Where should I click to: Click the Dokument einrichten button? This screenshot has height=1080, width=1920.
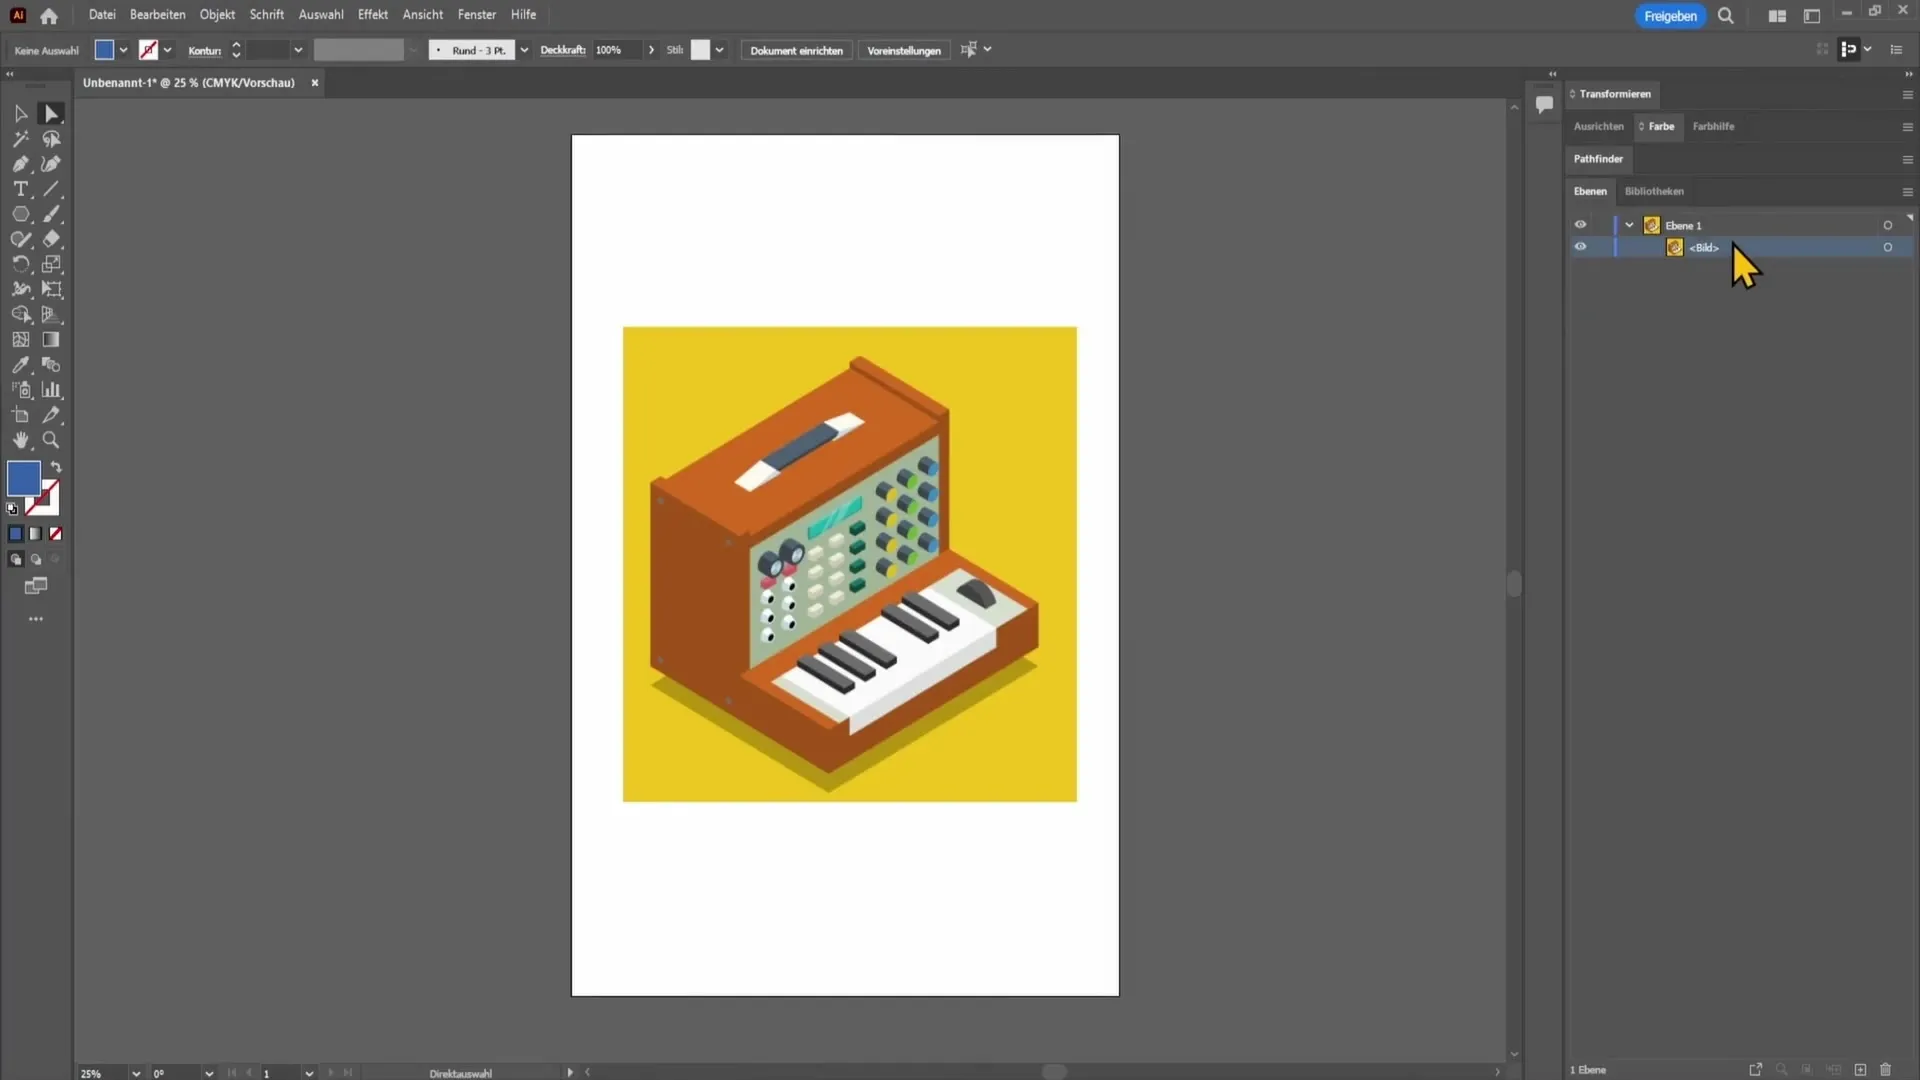coord(797,50)
